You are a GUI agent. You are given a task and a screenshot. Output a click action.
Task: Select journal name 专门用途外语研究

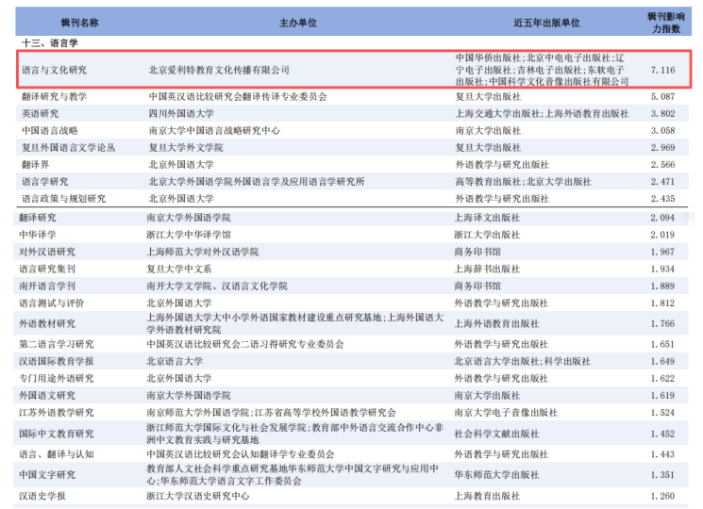tap(56, 378)
